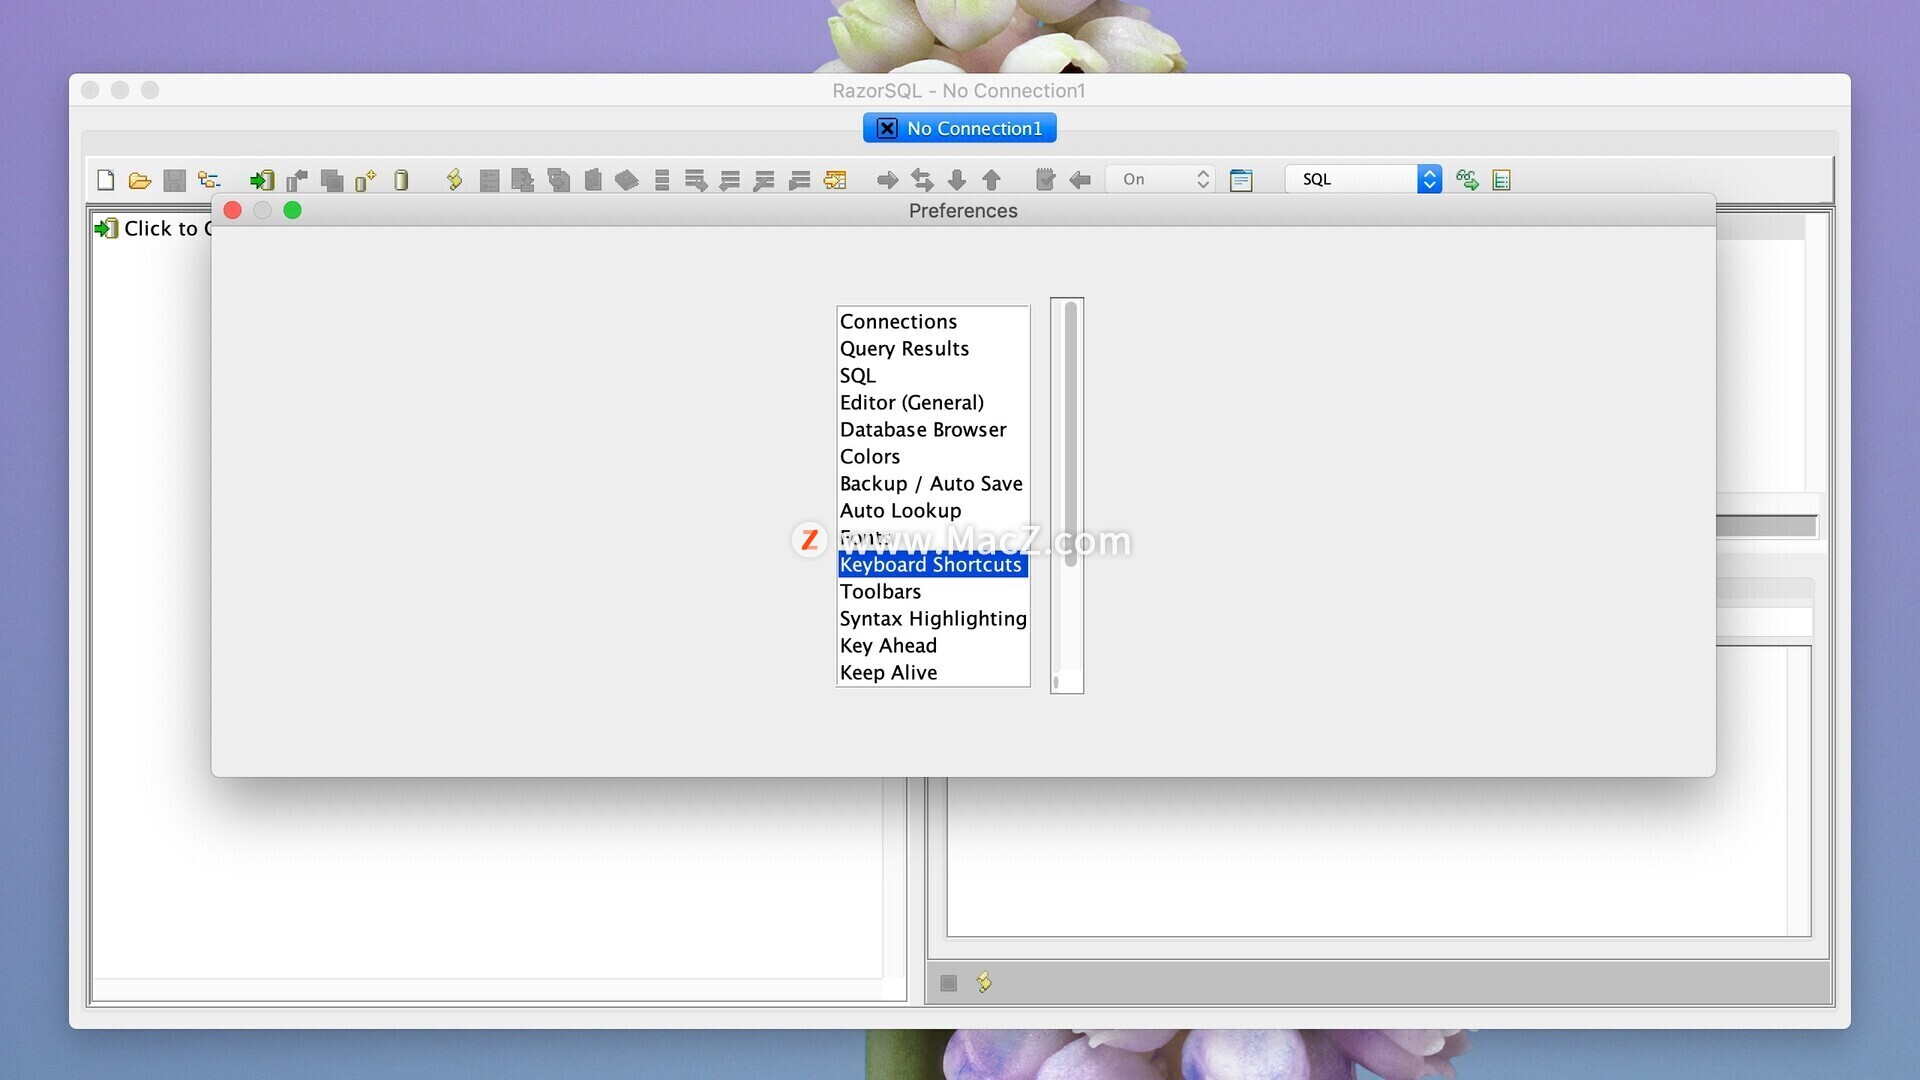This screenshot has height=1080, width=1920.
Task: Click the yellow lightning Execute SQL icon
Action: pyautogui.click(x=454, y=180)
